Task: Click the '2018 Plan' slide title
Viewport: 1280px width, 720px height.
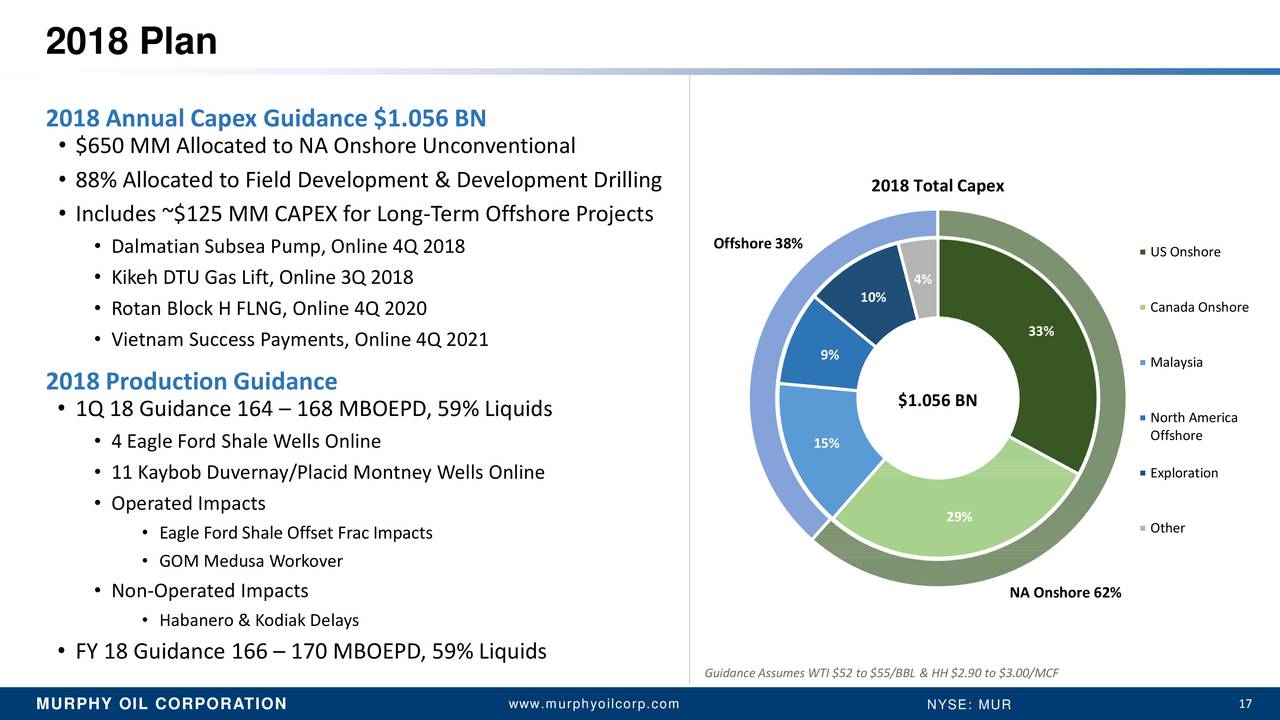Action: [x=131, y=41]
